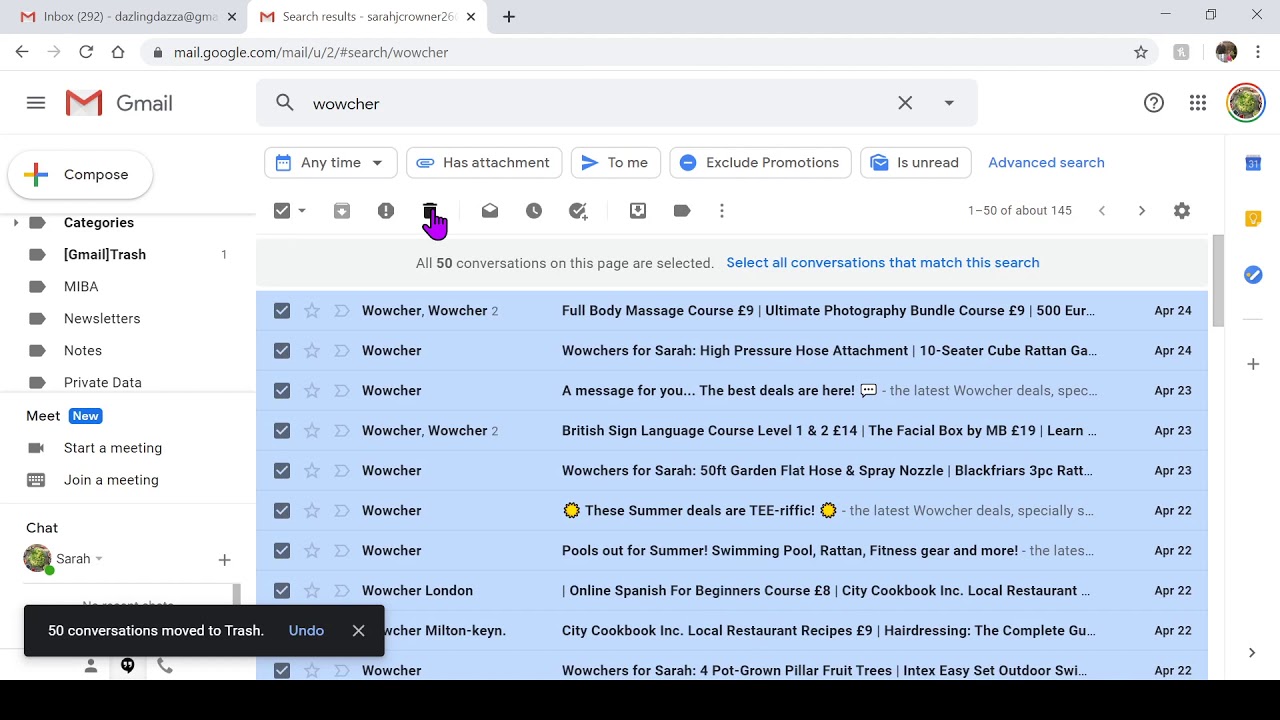This screenshot has width=1280, height=720.
Task: Open the Notes label
Action: pos(83,351)
